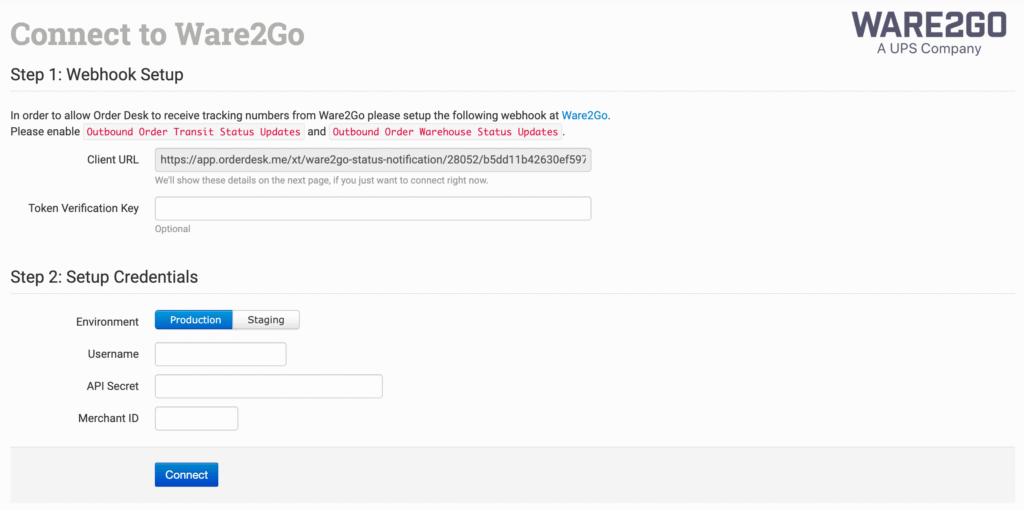Switch environment to Staging
This screenshot has width=1024, height=510.
(266, 320)
